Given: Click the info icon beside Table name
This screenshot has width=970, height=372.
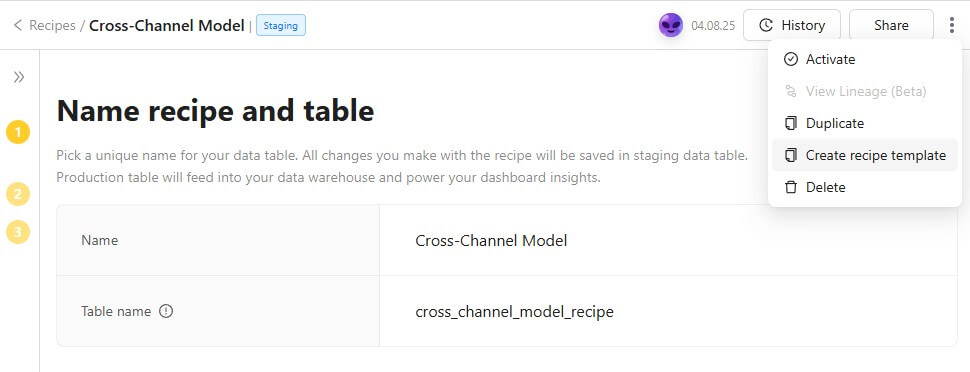Looking at the screenshot, I should click(166, 311).
